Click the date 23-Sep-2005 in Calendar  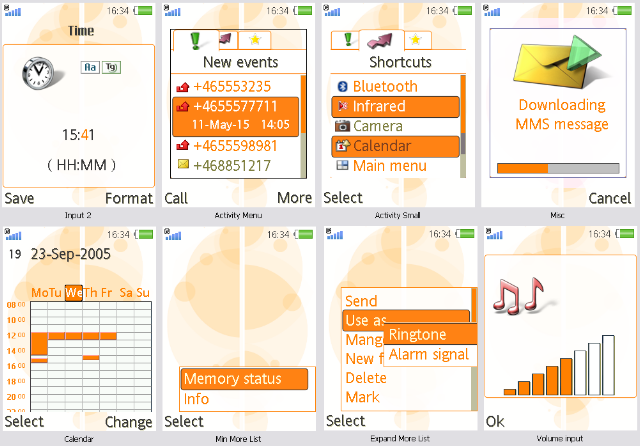point(71,254)
